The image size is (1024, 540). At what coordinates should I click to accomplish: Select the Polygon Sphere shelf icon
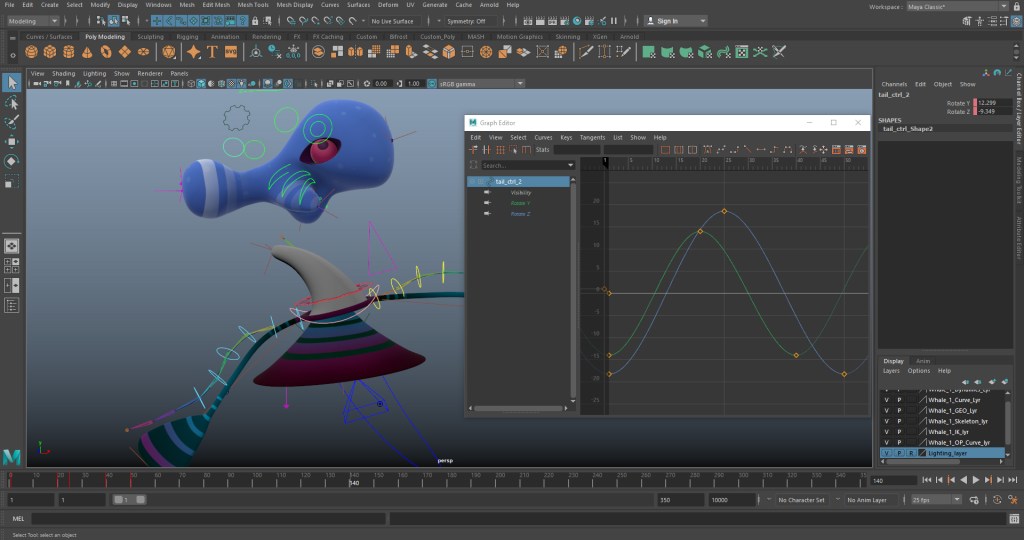tap(31, 51)
